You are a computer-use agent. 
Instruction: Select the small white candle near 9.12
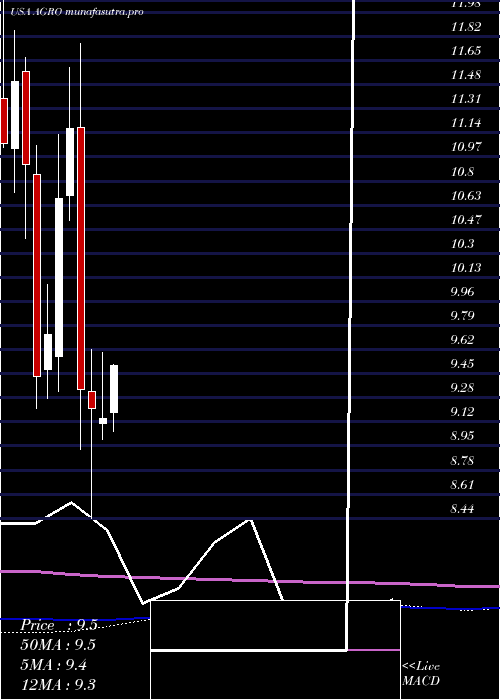[x=103, y=421]
